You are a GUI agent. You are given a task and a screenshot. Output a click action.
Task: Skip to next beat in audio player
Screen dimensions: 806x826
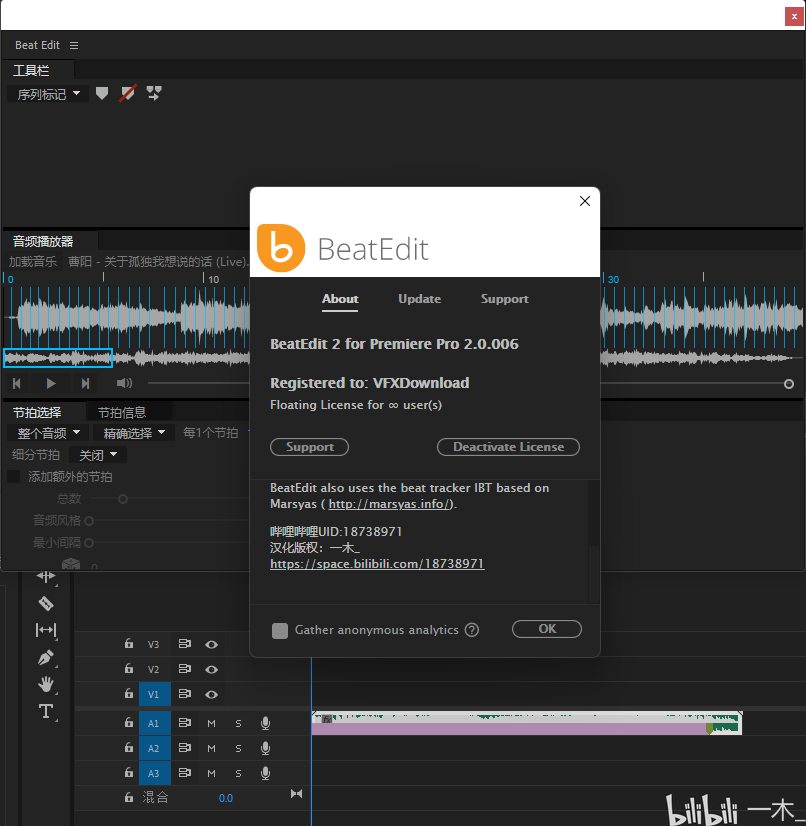85,384
